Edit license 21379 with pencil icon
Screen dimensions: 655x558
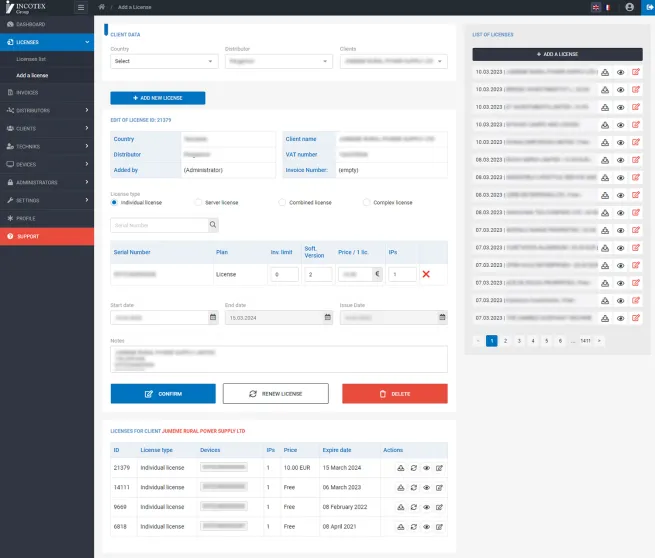[439, 468]
